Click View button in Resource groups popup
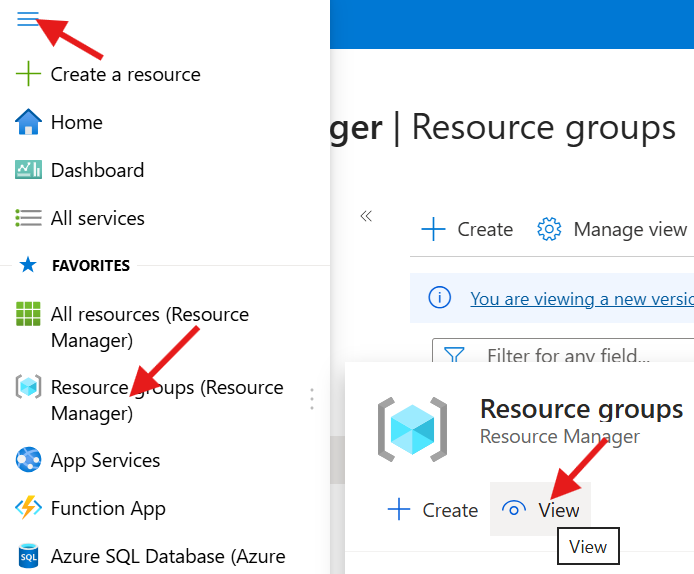 (x=541, y=510)
